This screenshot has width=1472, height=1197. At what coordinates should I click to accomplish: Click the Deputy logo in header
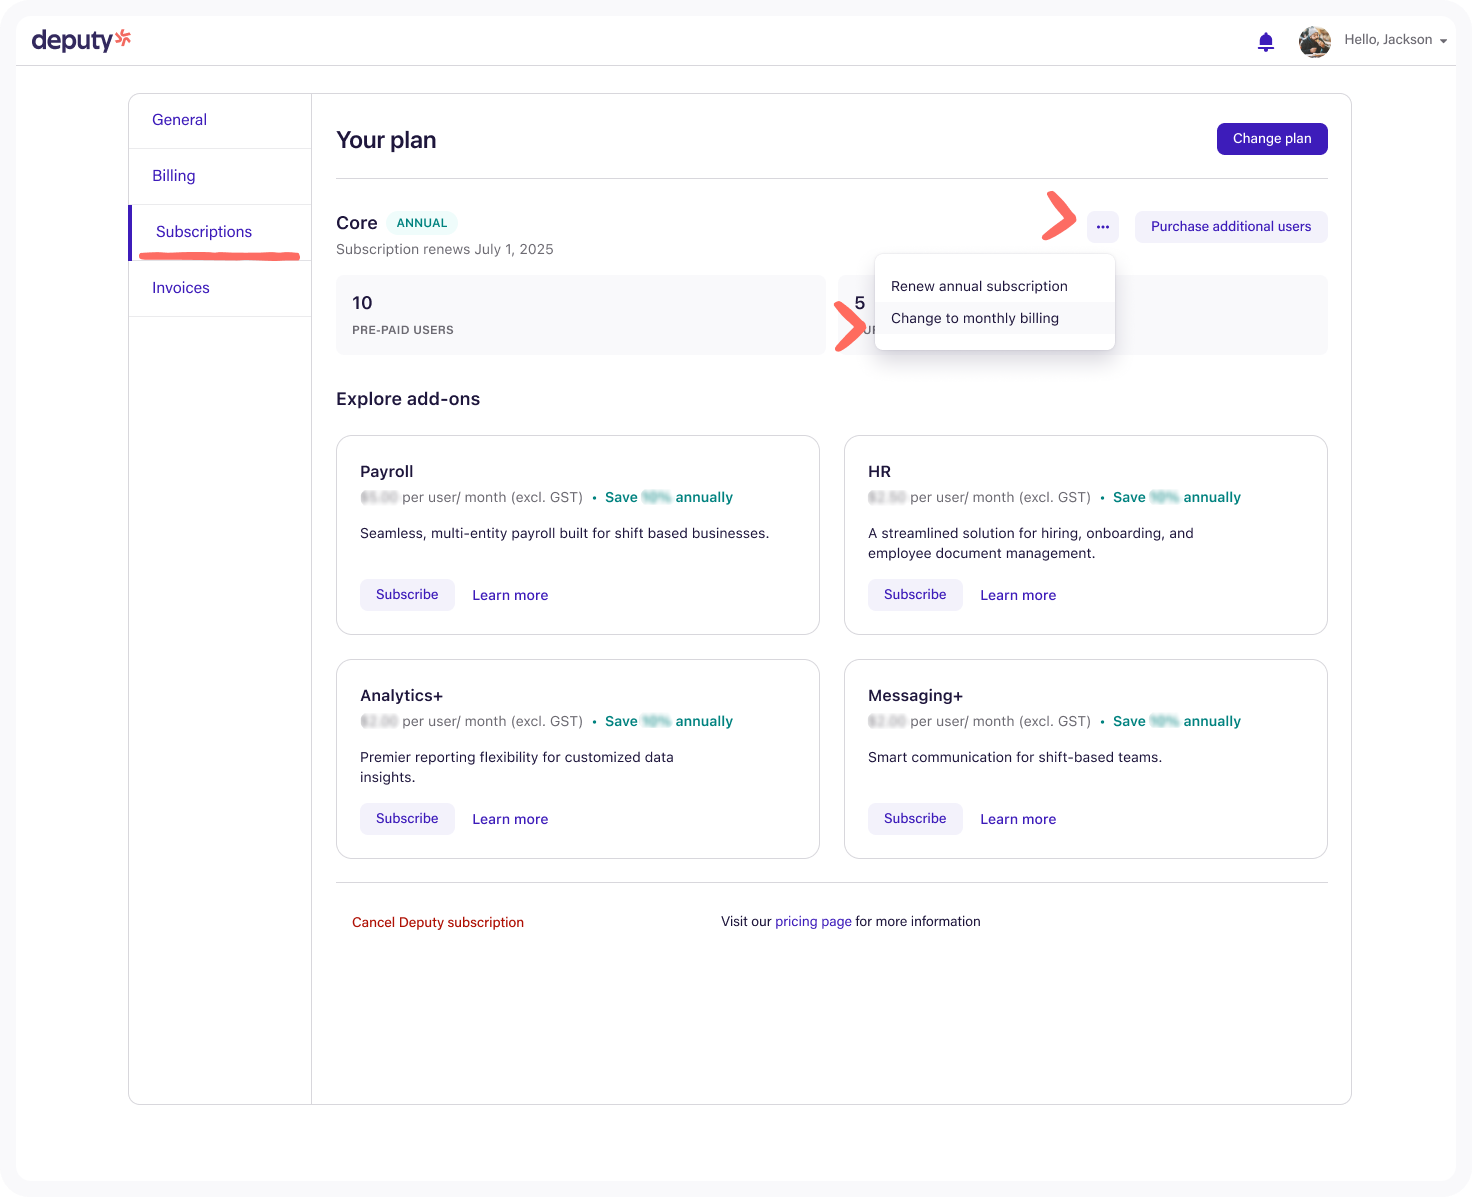tap(81, 40)
